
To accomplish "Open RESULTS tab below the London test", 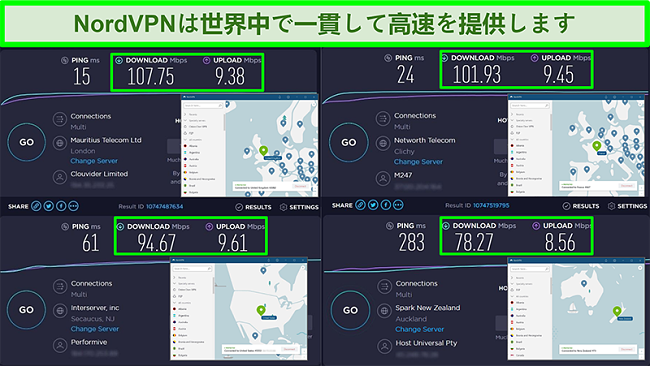I will point(253,207).
